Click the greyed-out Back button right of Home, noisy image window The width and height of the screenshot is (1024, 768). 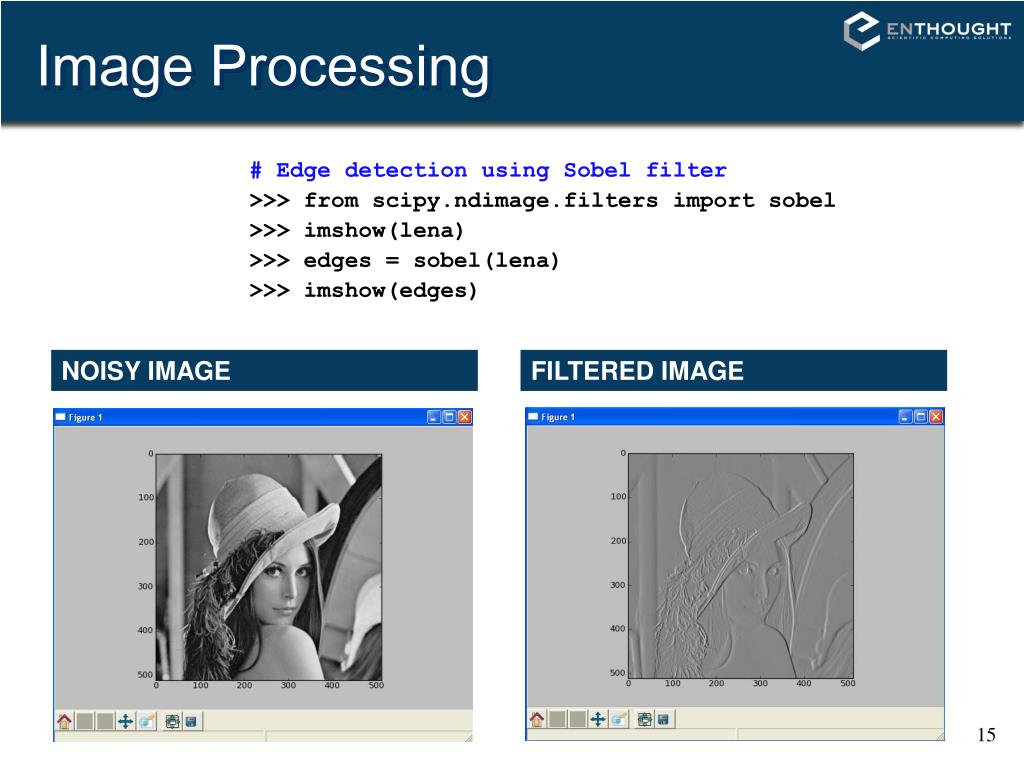click(x=85, y=721)
